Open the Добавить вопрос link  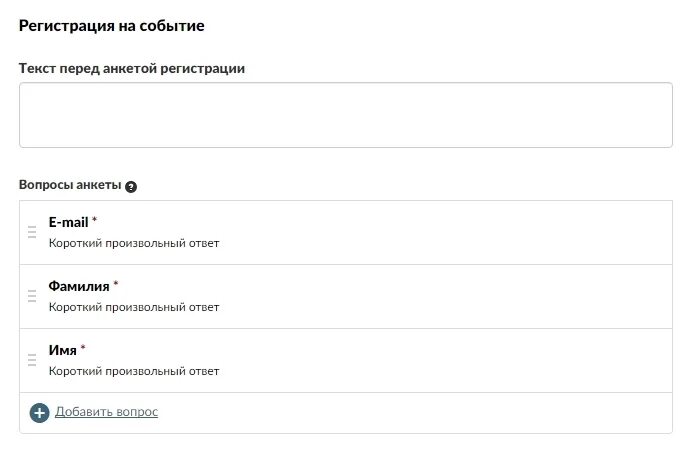coord(106,411)
